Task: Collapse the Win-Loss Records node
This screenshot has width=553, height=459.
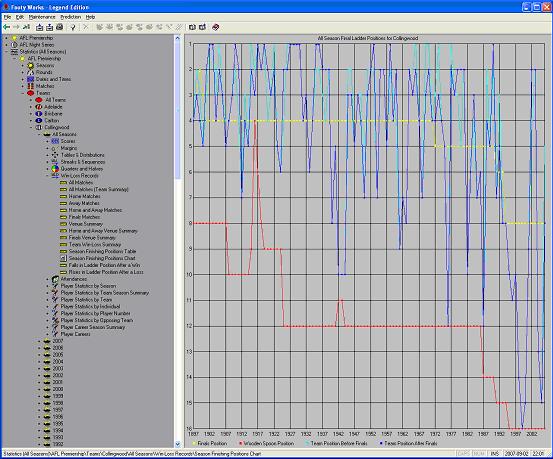Action: click(47, 176)
